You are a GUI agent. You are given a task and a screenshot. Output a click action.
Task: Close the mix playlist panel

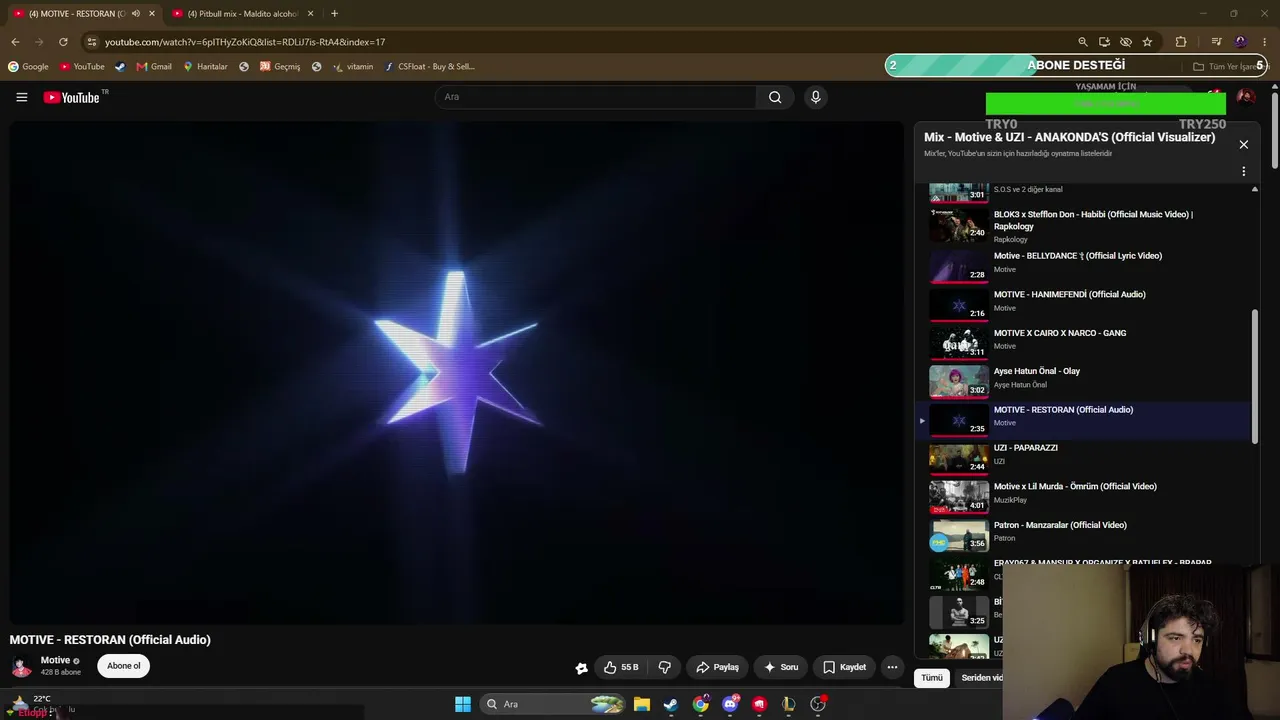coord(1244,145)
